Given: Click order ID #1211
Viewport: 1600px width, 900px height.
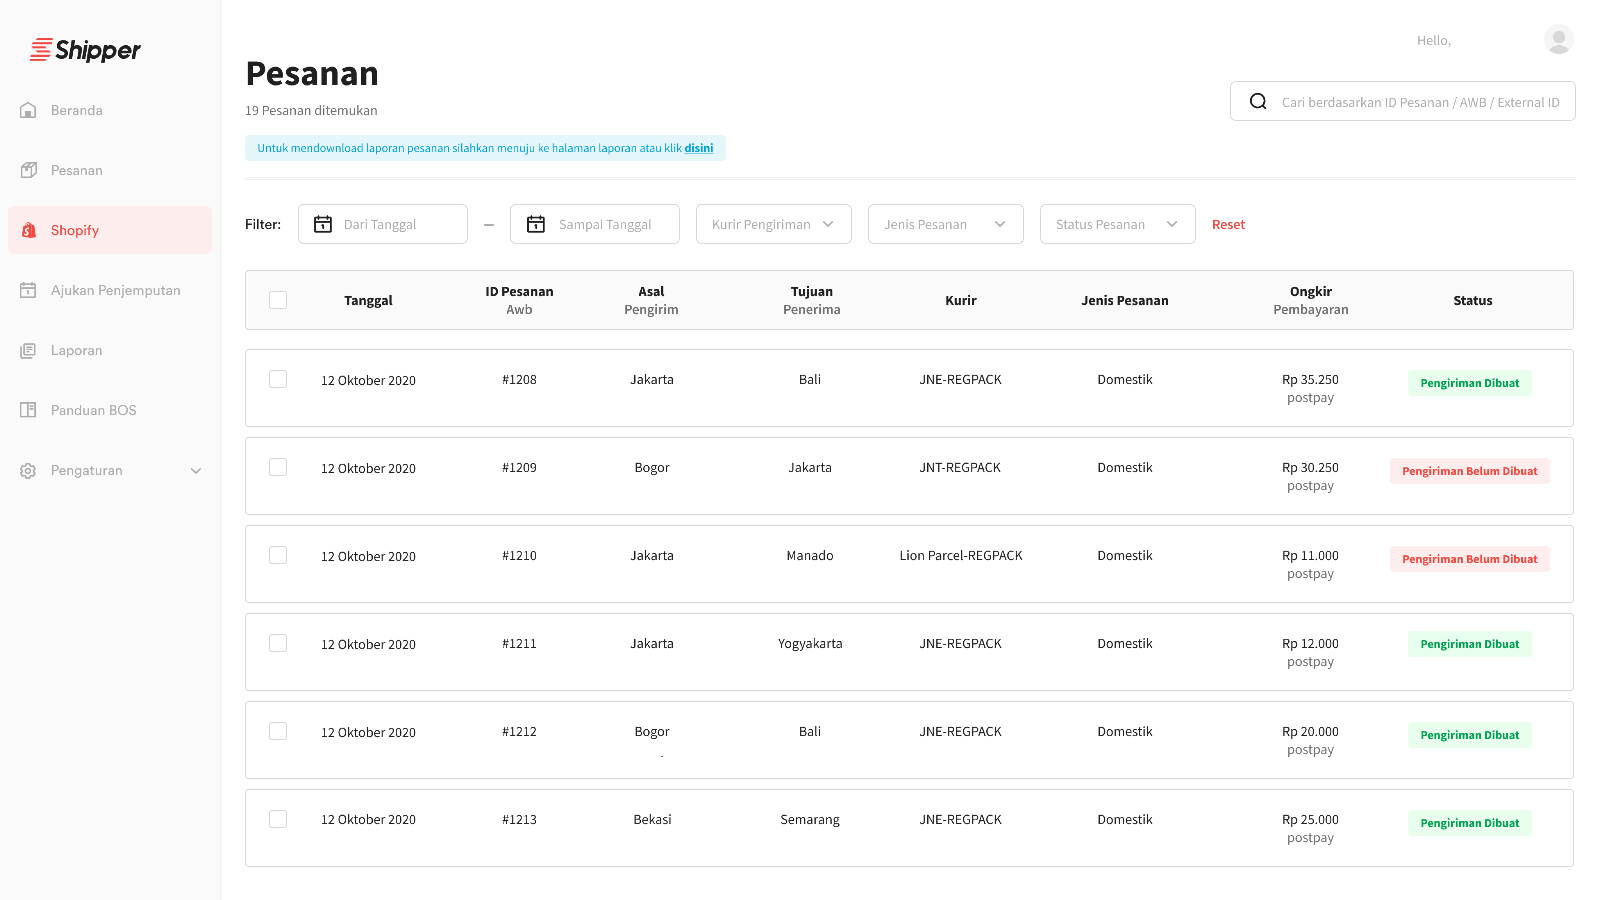Looking at the screenshot, I should [519, 644].
